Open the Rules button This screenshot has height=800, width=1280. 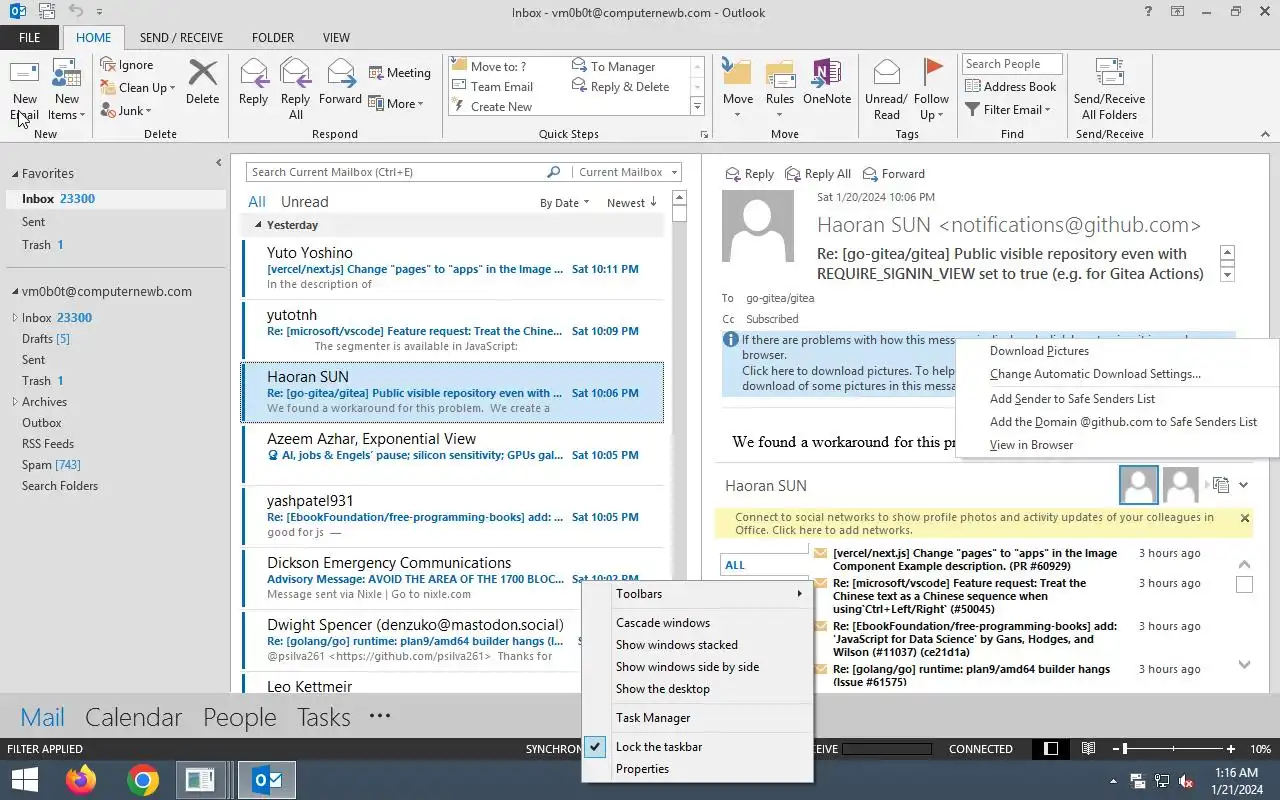(780, 90)
